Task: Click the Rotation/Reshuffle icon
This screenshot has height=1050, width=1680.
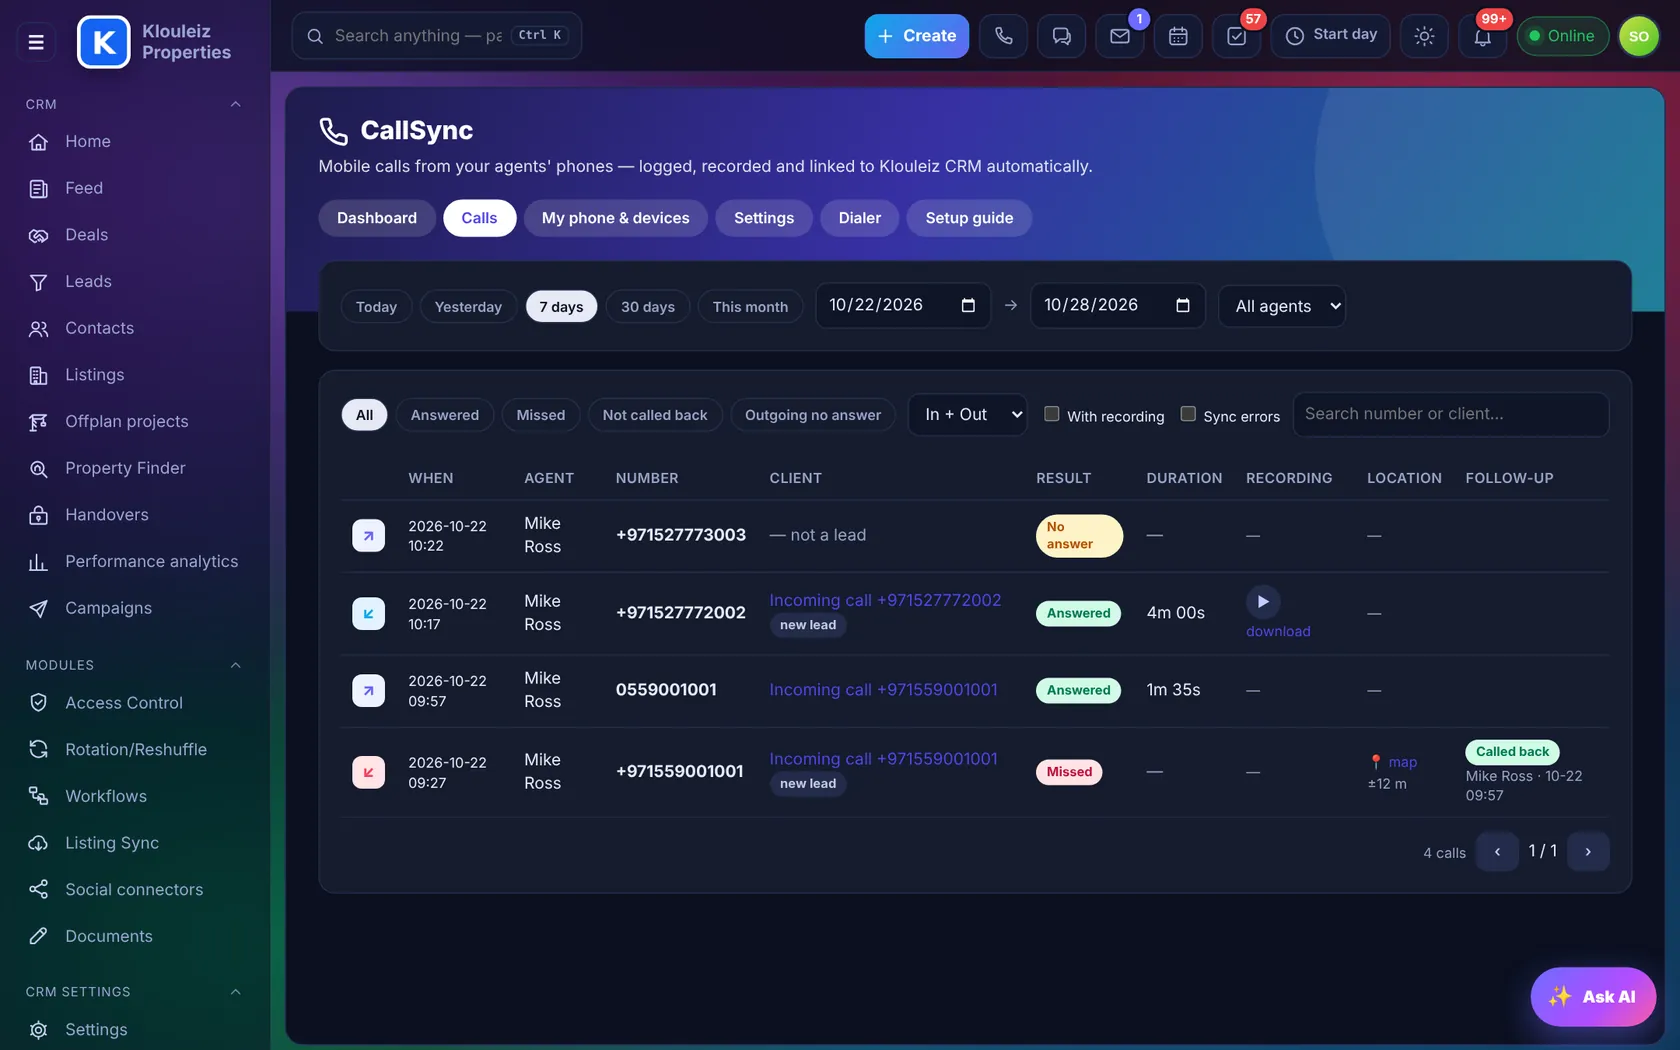Action: tap(38, 750)
